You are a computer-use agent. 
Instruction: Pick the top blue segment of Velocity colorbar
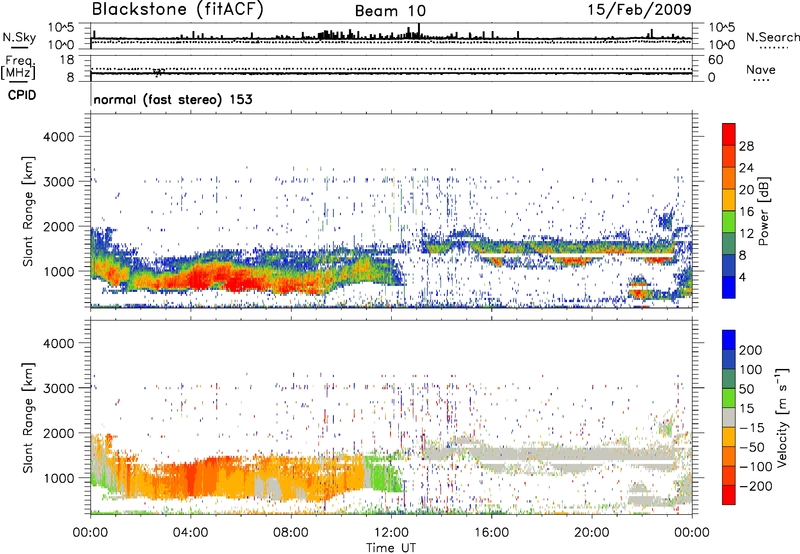pyautogui.click(x=729, y=340)
